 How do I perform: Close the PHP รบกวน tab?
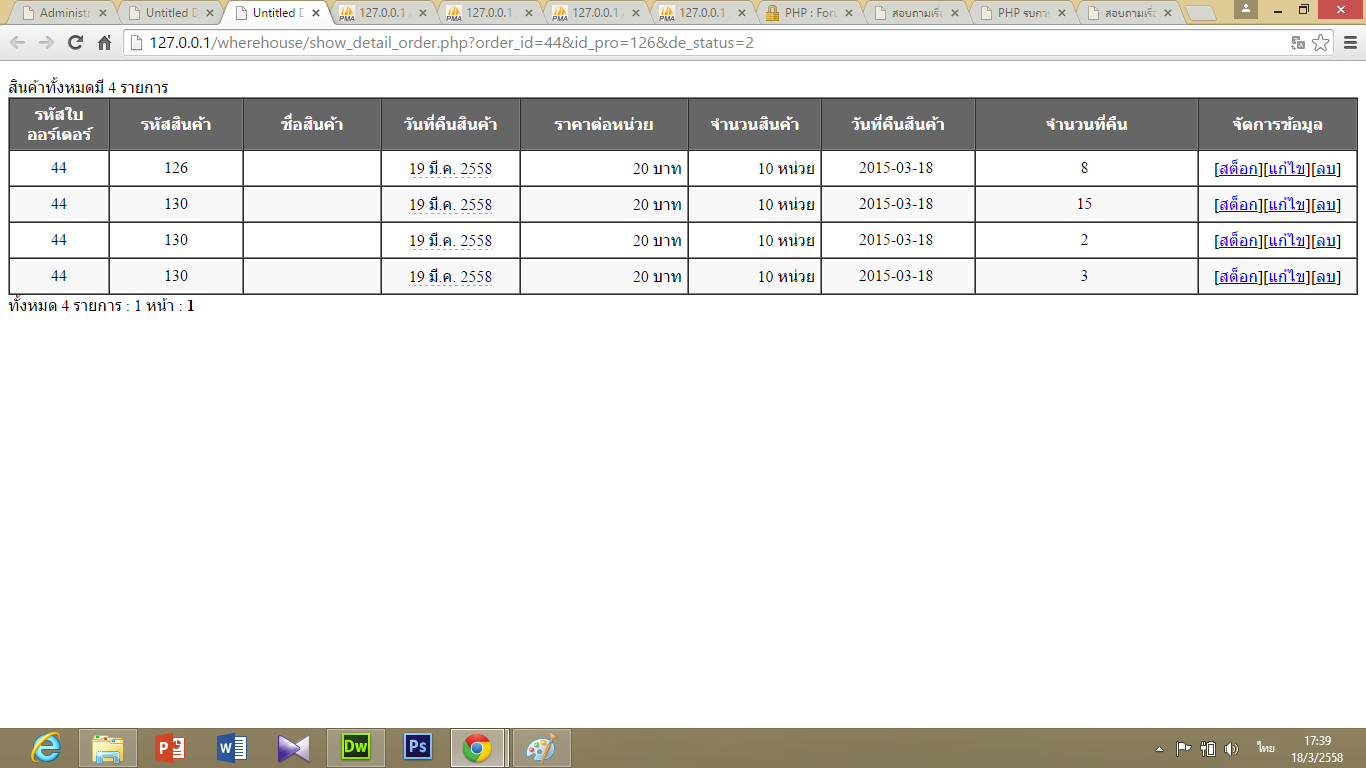[x=1063, y=13]
